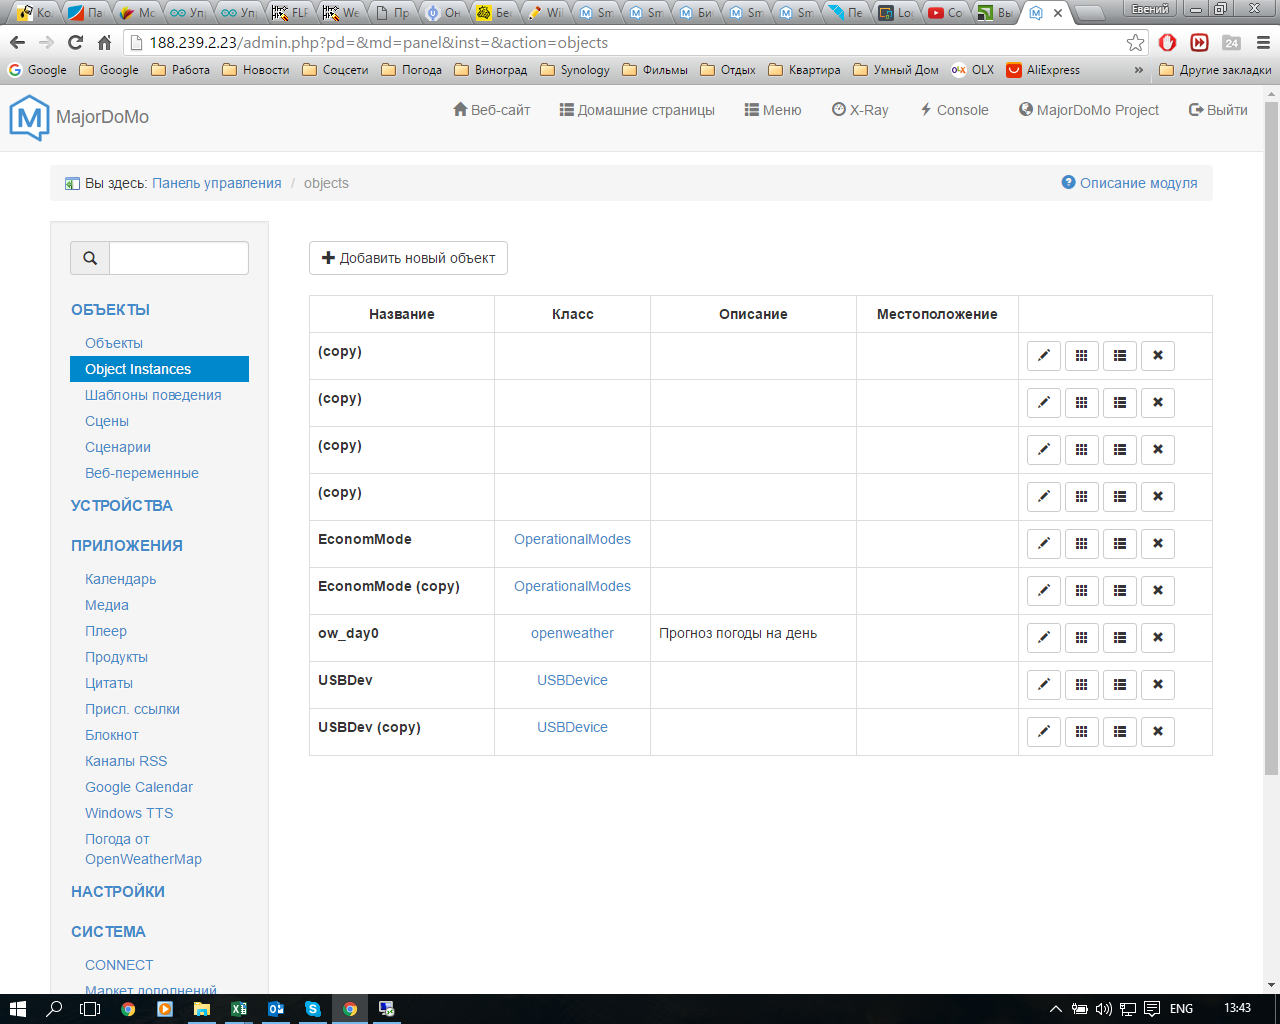Screen dimensions: 1280x1024
Task: Reload the page with the browser refresh icon
Action: tap(75, 43)
